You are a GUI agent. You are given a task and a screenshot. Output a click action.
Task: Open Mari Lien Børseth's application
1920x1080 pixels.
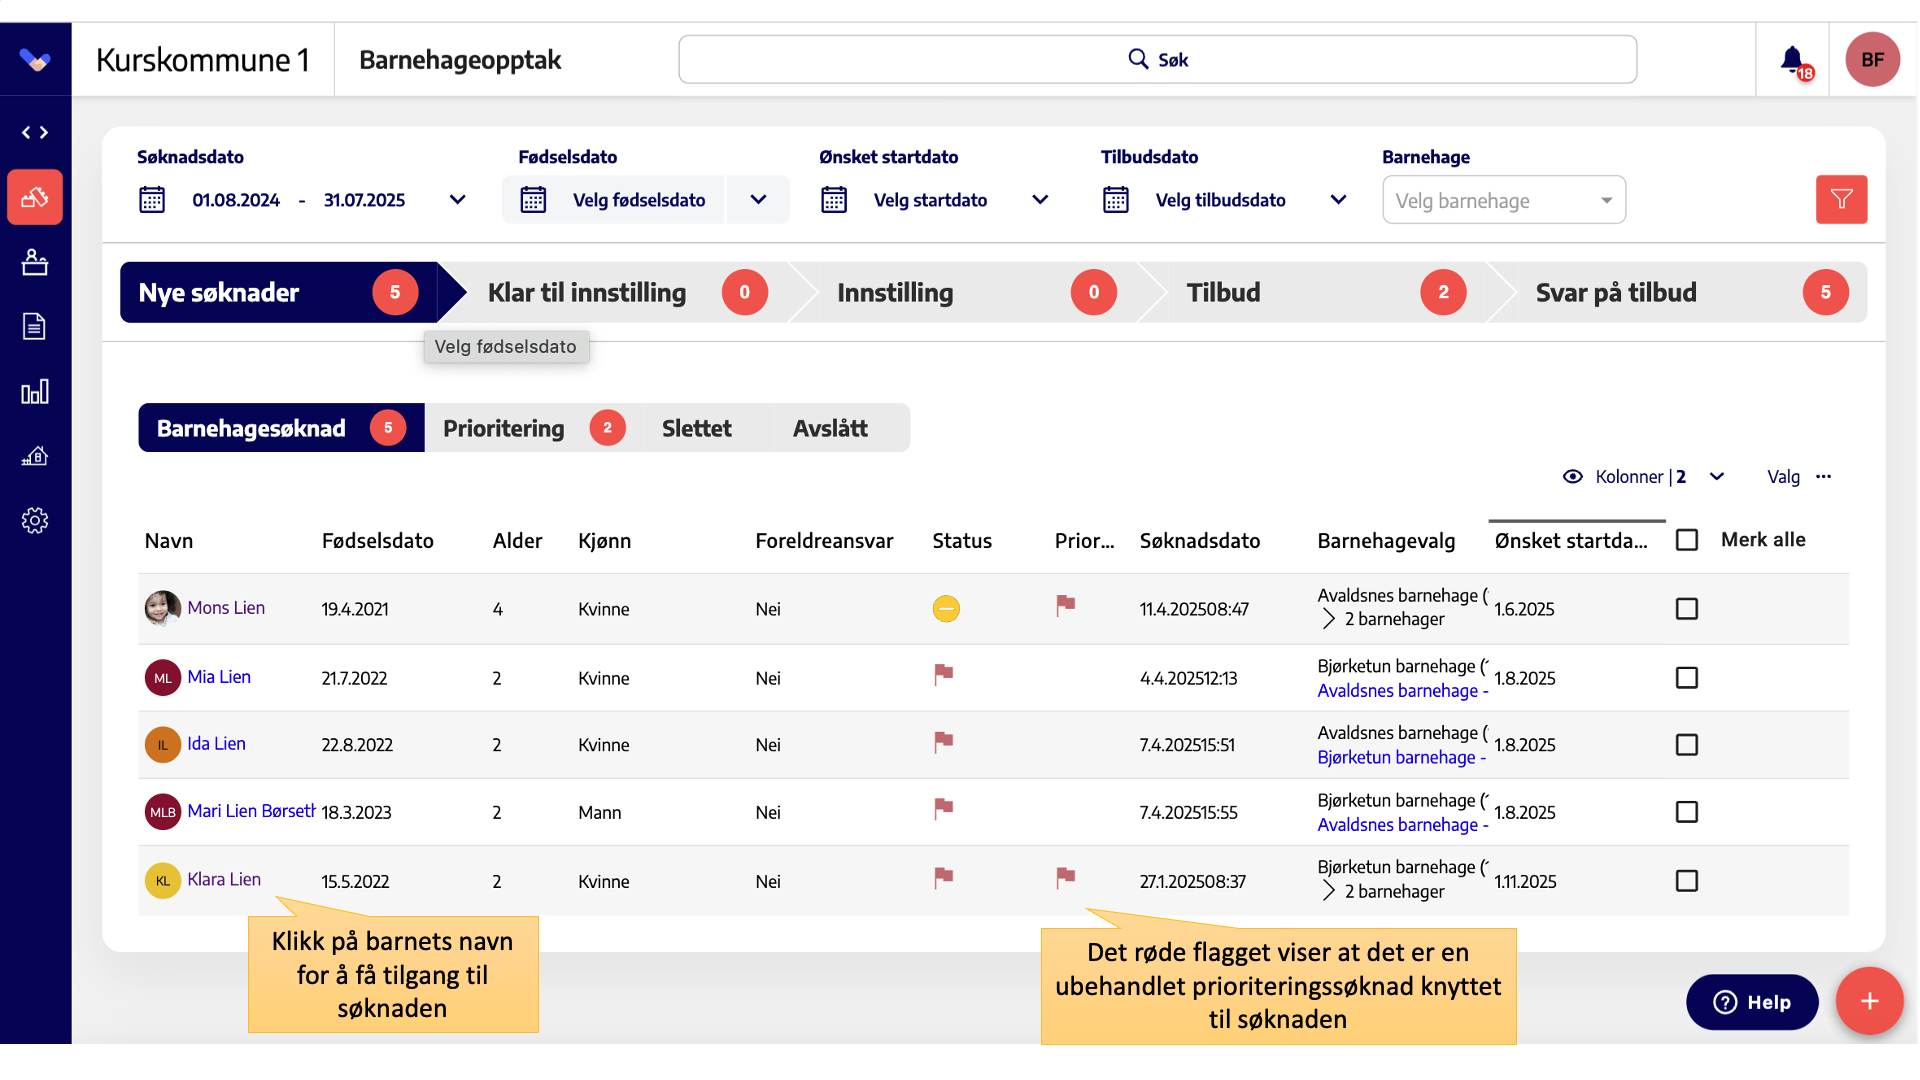[x=251, y=811]
